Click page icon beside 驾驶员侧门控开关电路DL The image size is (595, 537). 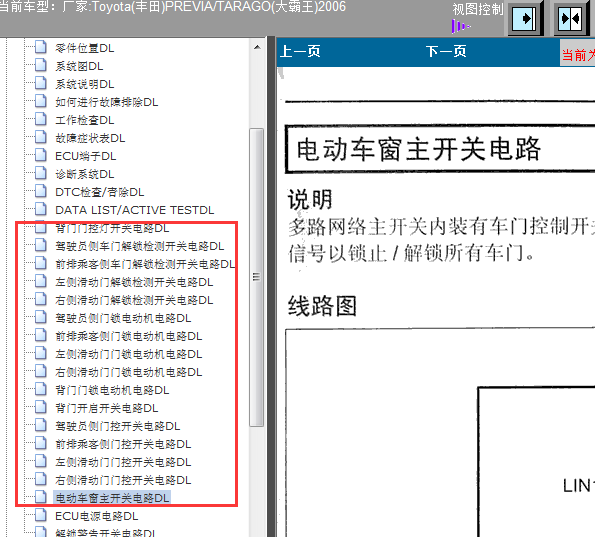pos(41,425)
